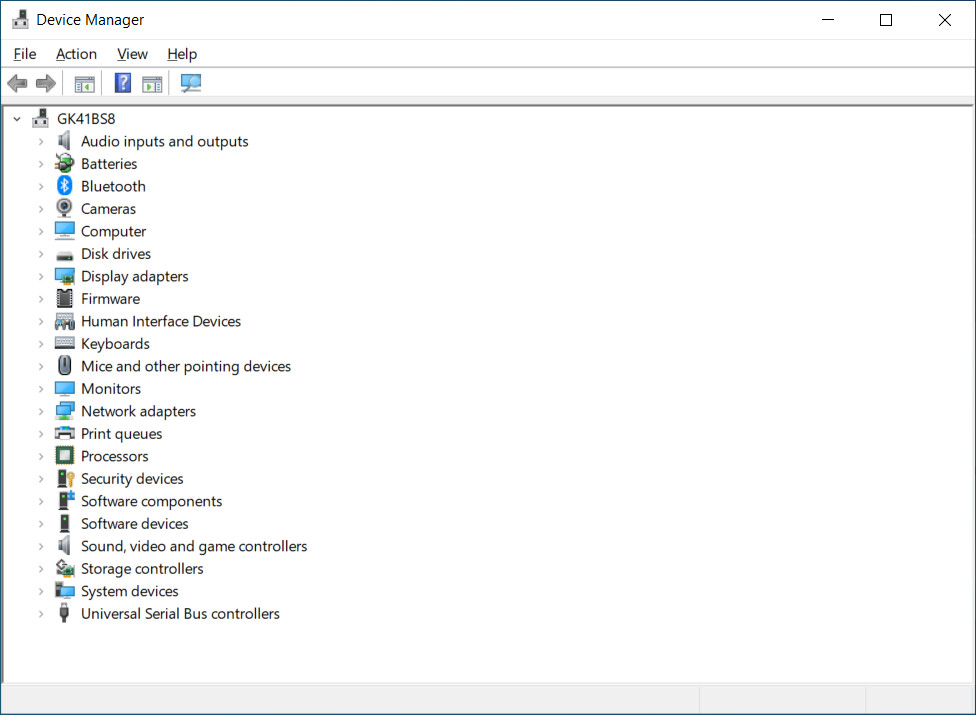This screenshot has width=976, height=715.
Task: Click the Security devices key icon
Action: point(65,479)
